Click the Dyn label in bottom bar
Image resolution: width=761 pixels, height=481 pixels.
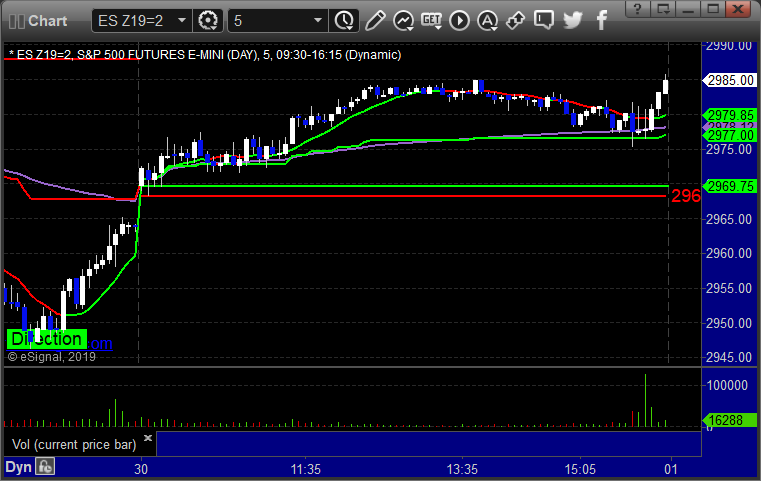(x=18, y=467)
